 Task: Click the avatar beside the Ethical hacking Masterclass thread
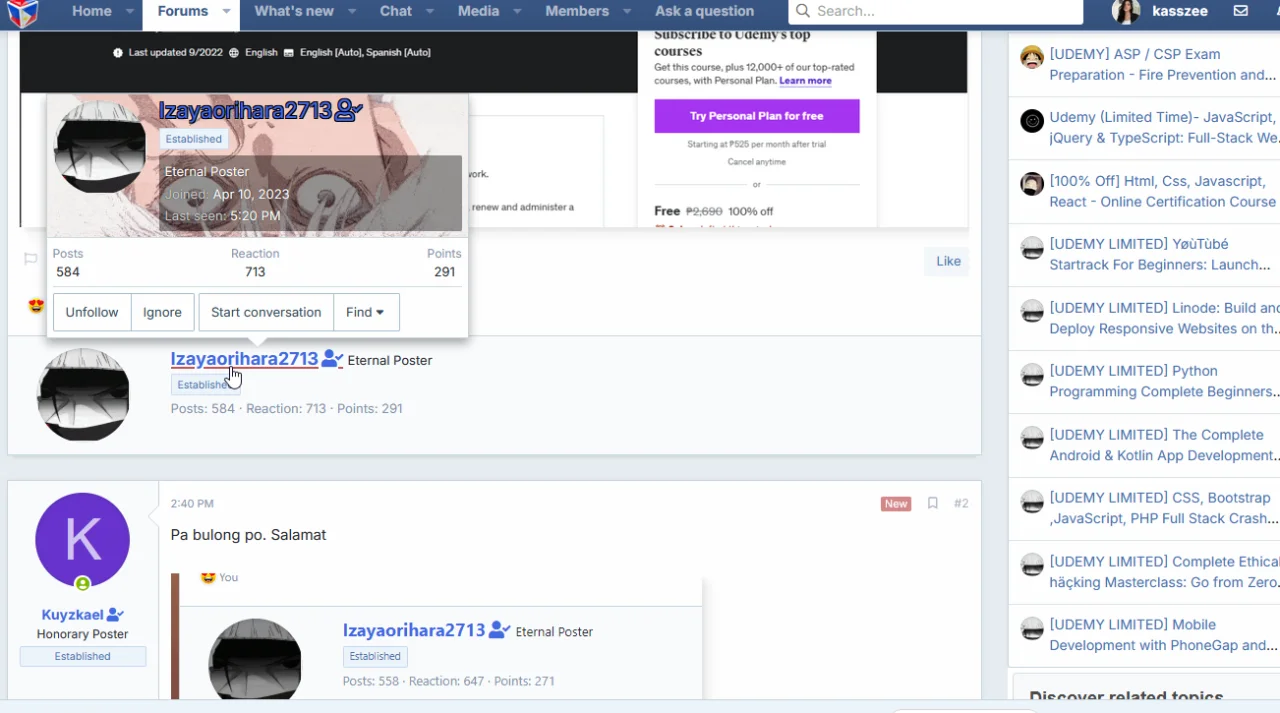click(1032, 565)
